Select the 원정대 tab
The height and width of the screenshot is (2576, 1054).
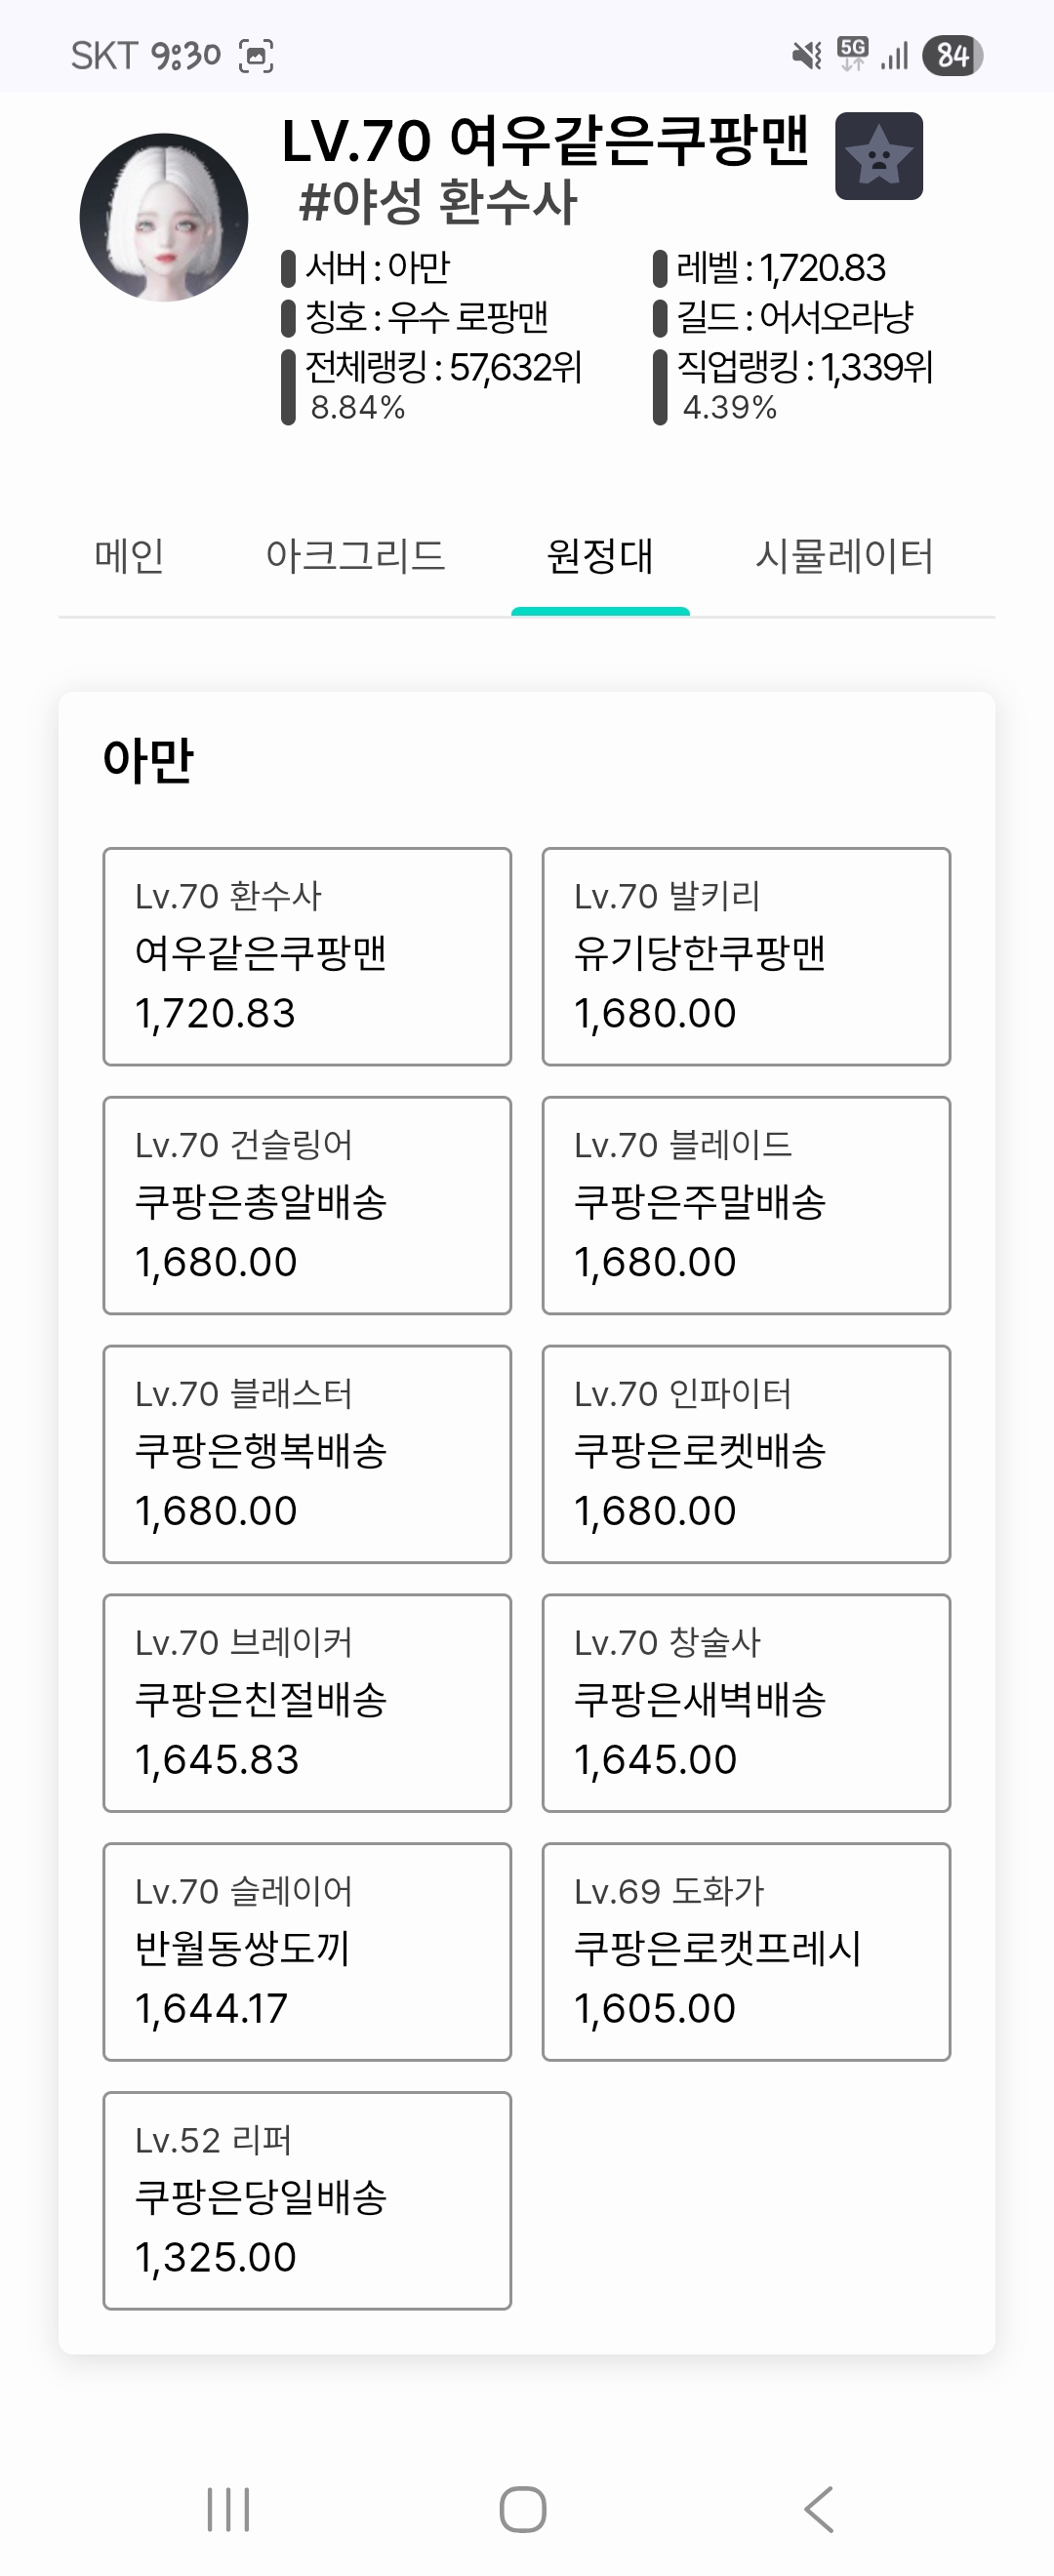coord(600,556)
